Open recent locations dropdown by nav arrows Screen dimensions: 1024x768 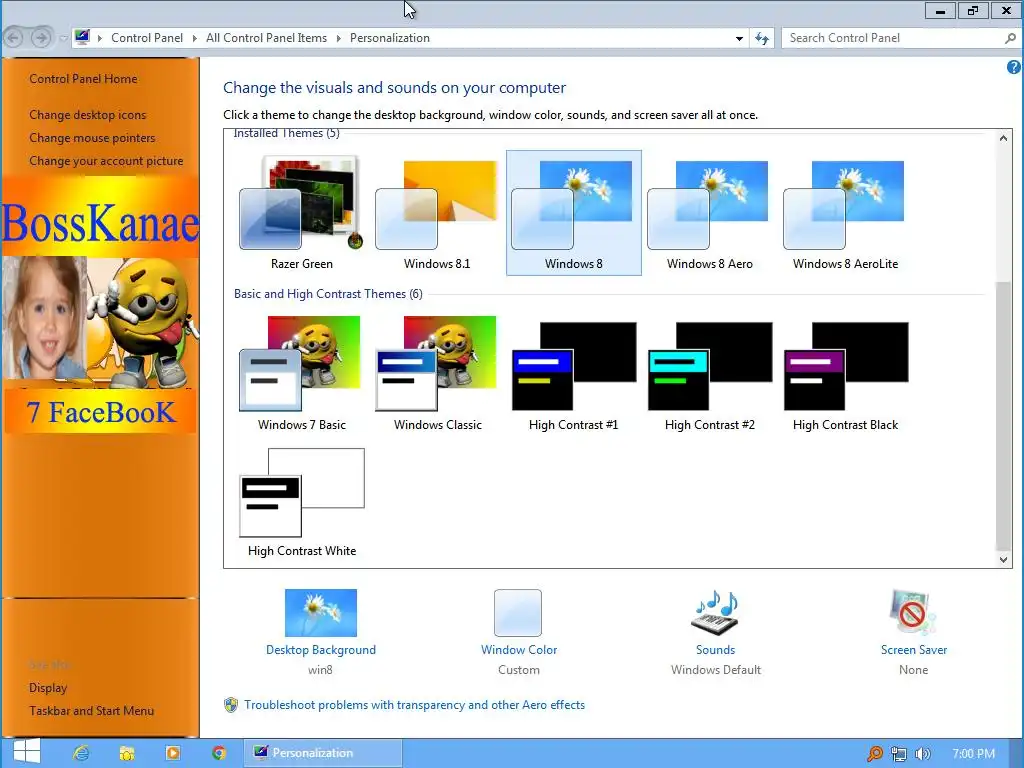click(63, 38)
